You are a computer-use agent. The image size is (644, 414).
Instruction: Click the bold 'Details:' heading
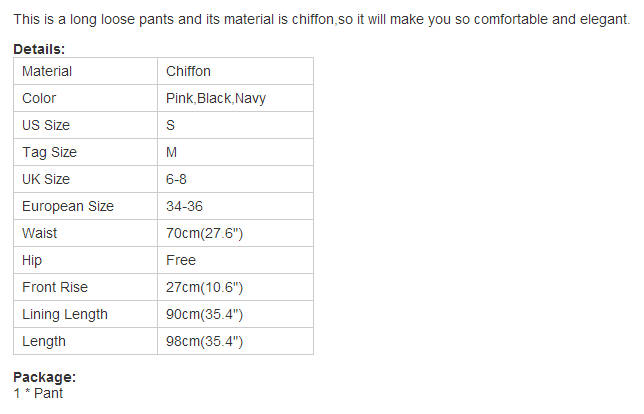point(39,48)
